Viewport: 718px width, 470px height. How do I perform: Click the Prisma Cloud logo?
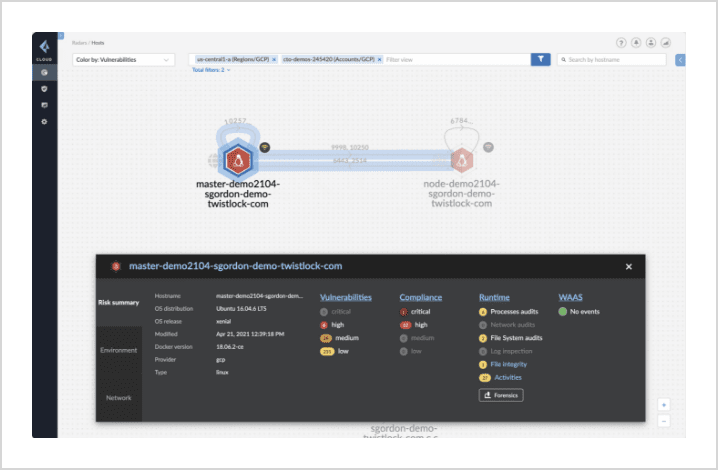click(44, 47)
